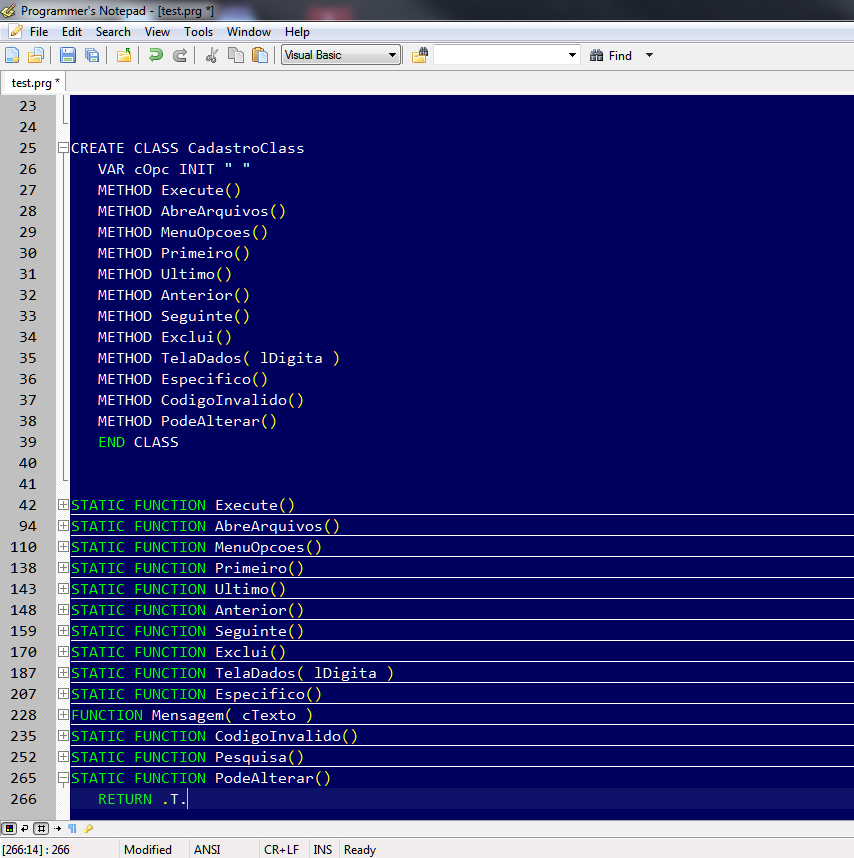
Task: Collapse the CadastroClass class block
Action: (x=63, y=148)
